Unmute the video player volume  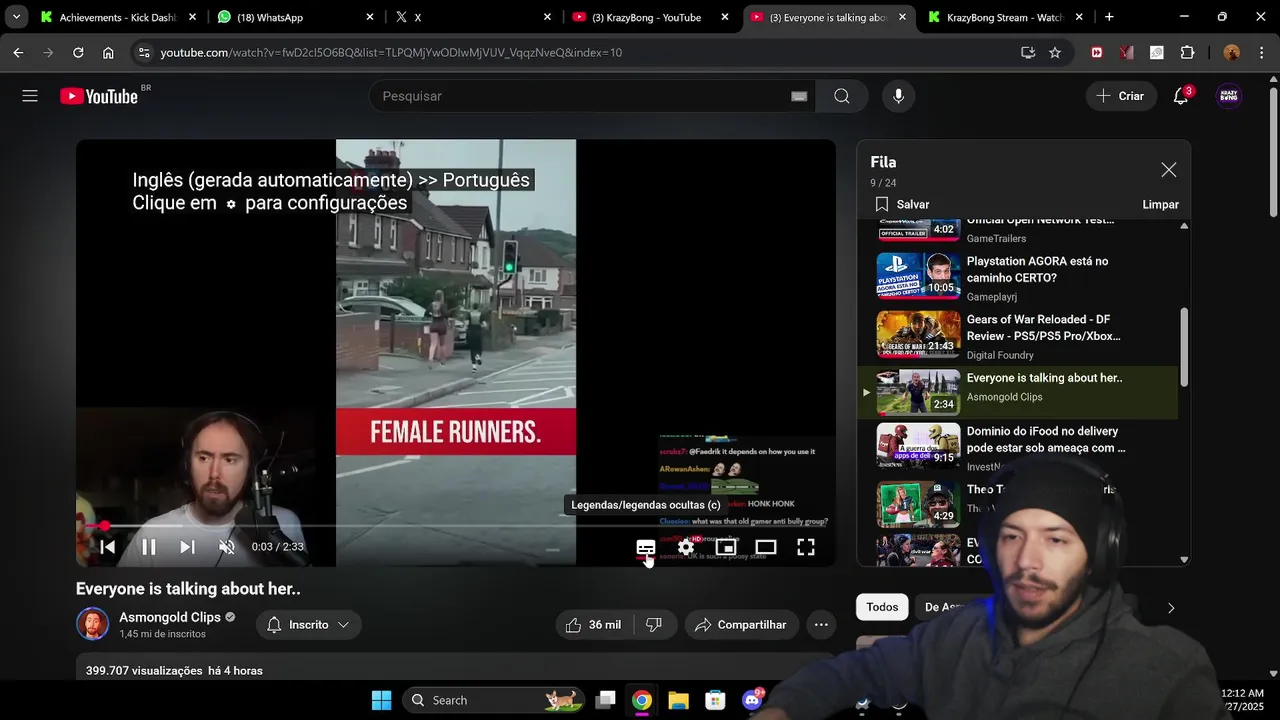click(x=227, y=547)
